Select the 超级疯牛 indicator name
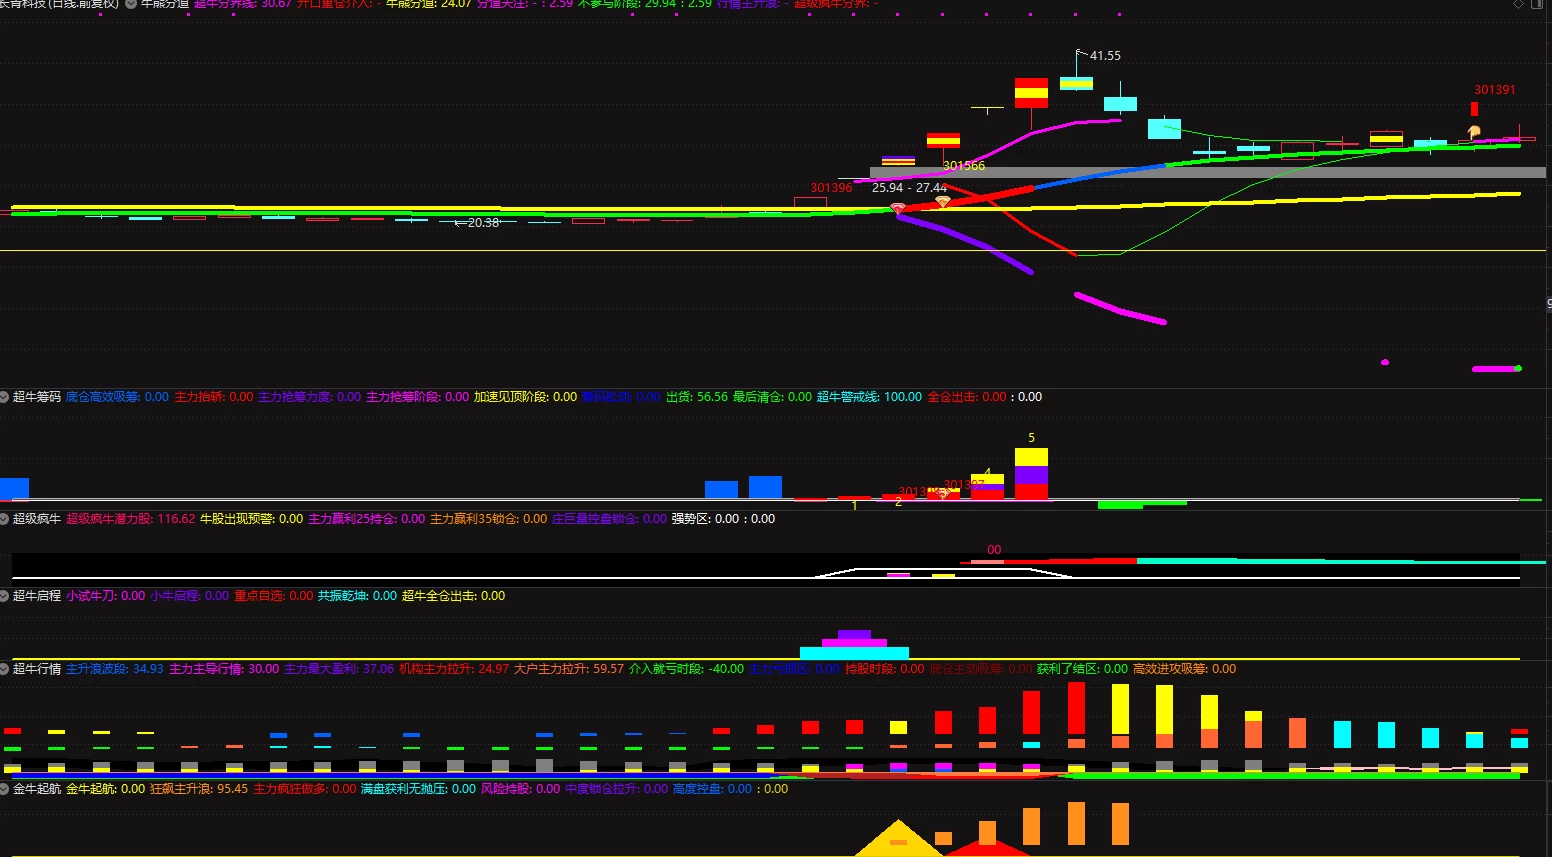 (37, 519)
